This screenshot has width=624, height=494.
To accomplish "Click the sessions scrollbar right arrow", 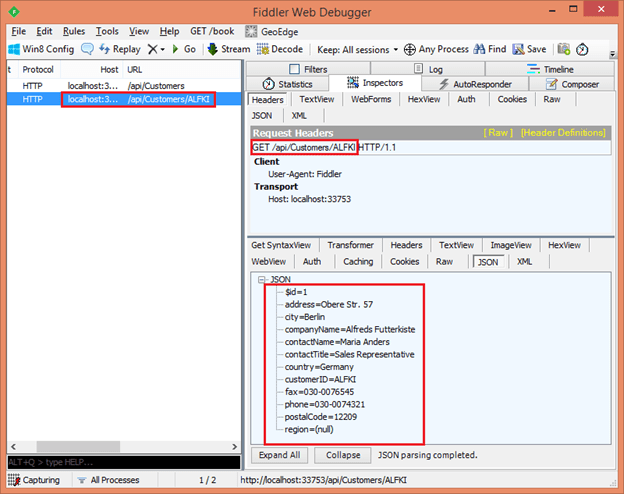I will 235,447.
